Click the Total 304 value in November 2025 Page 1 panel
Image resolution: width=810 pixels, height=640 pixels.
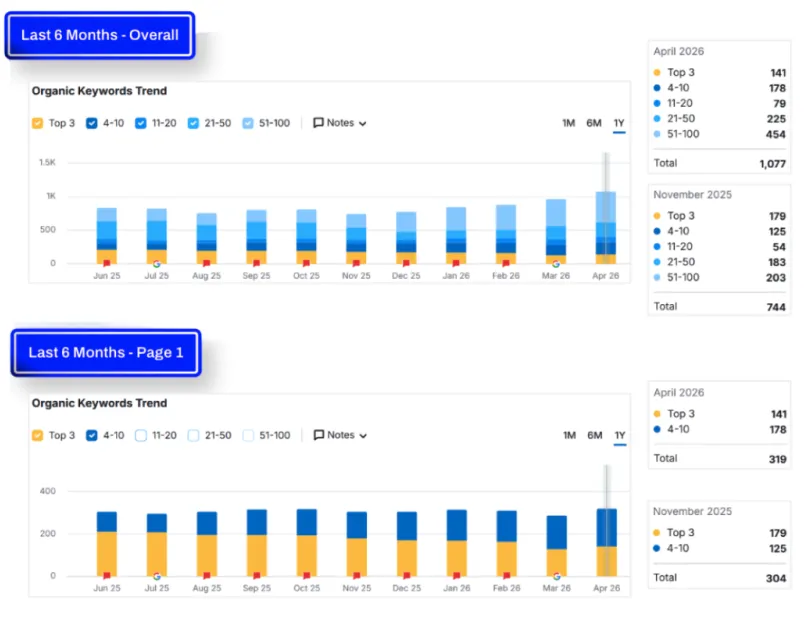(776, 578)
